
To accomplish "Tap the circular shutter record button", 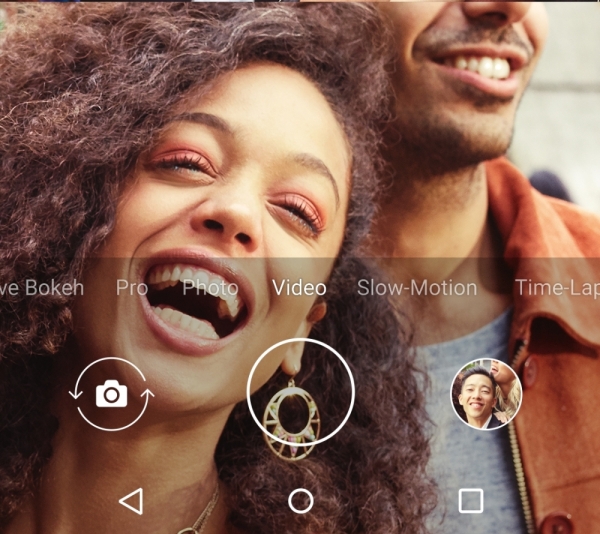I will click(x=301, y=392).
